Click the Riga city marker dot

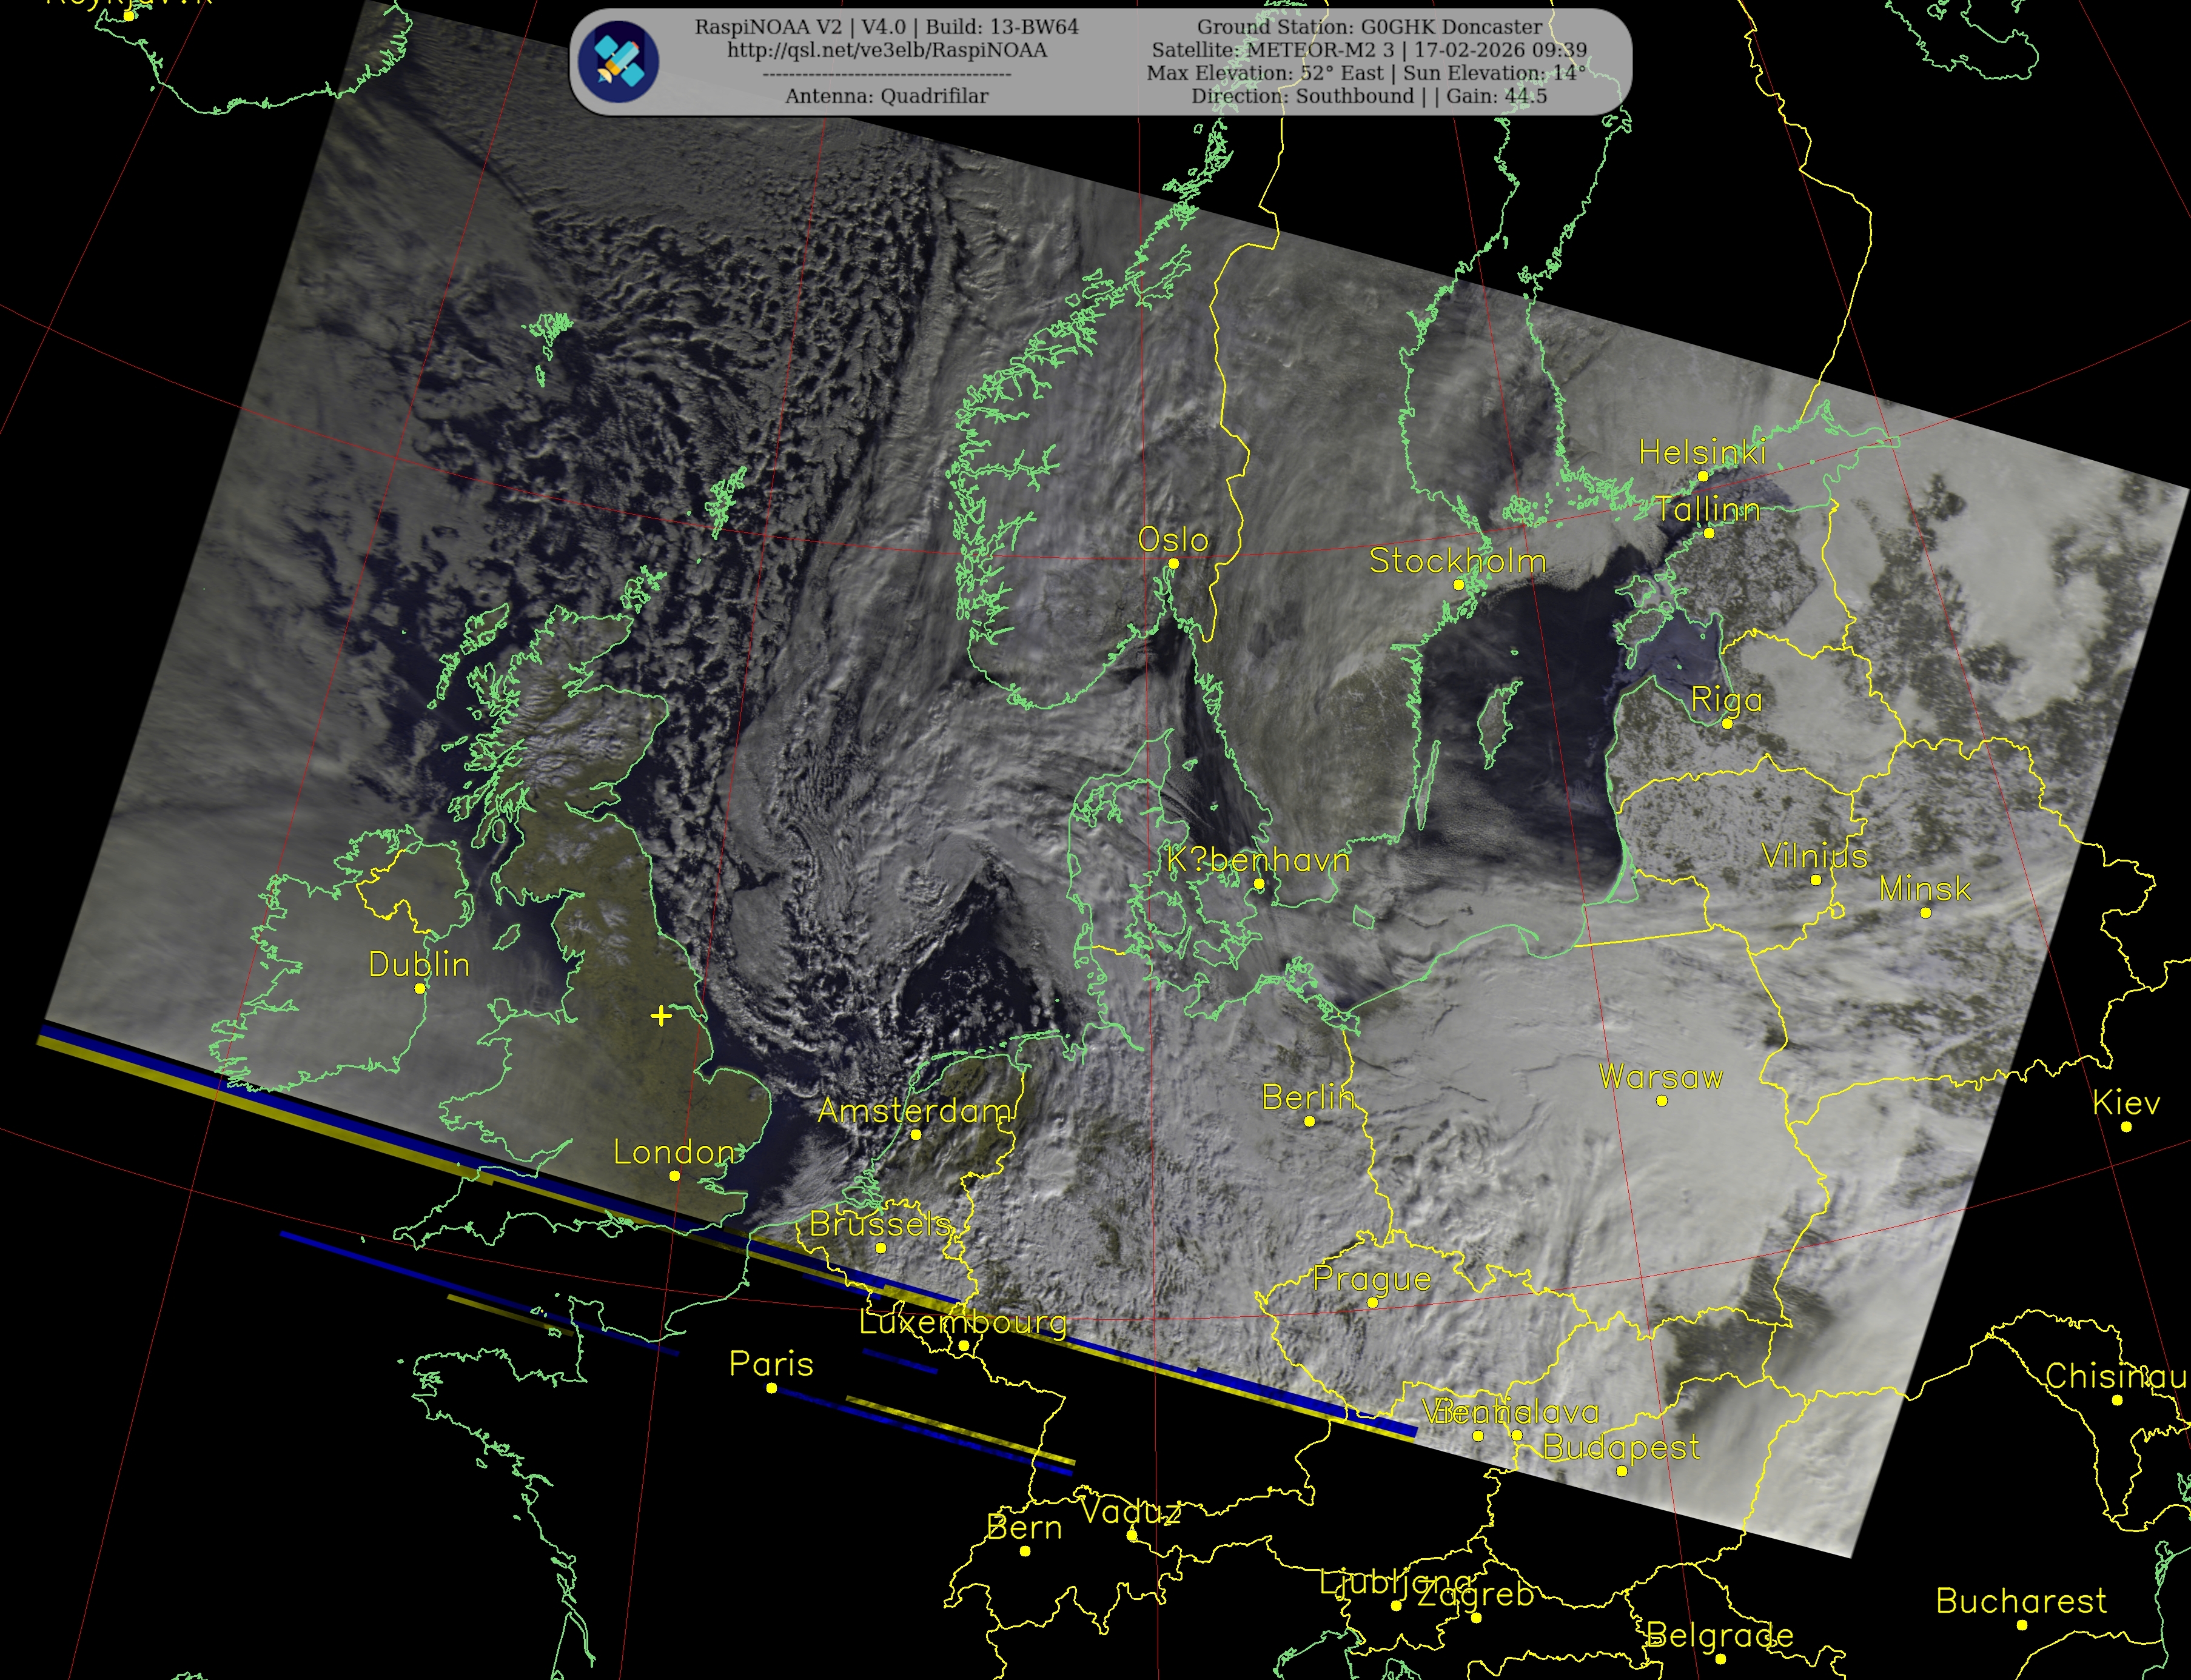(x=1727, y=723)
